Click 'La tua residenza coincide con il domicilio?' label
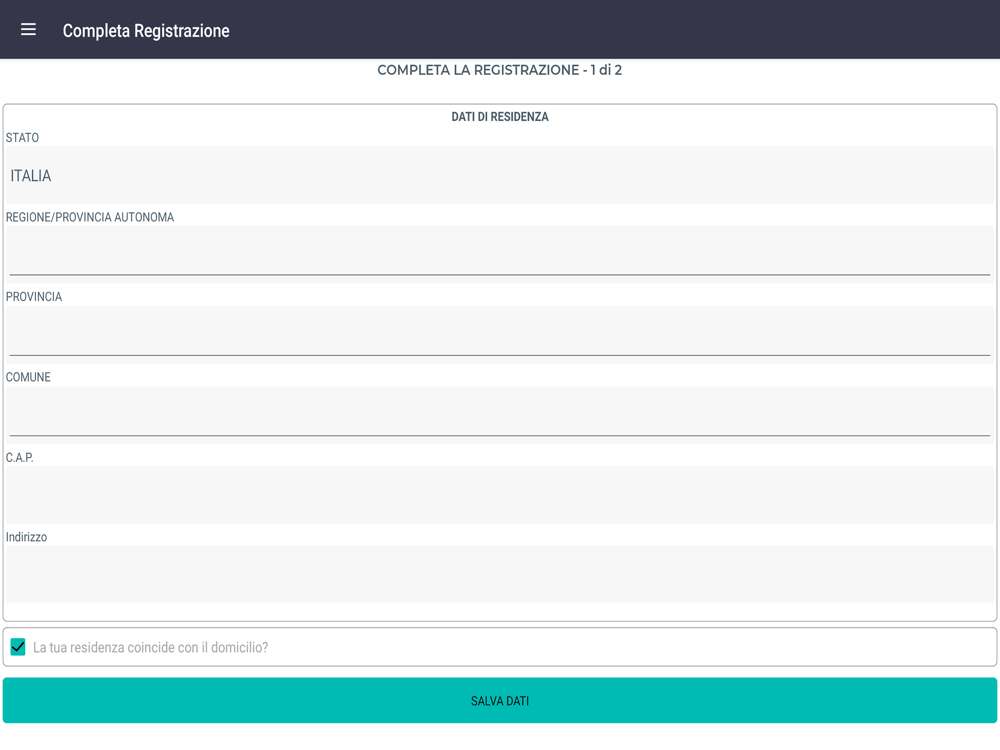This screenshot has width=1000, height=750. point(151,647)
